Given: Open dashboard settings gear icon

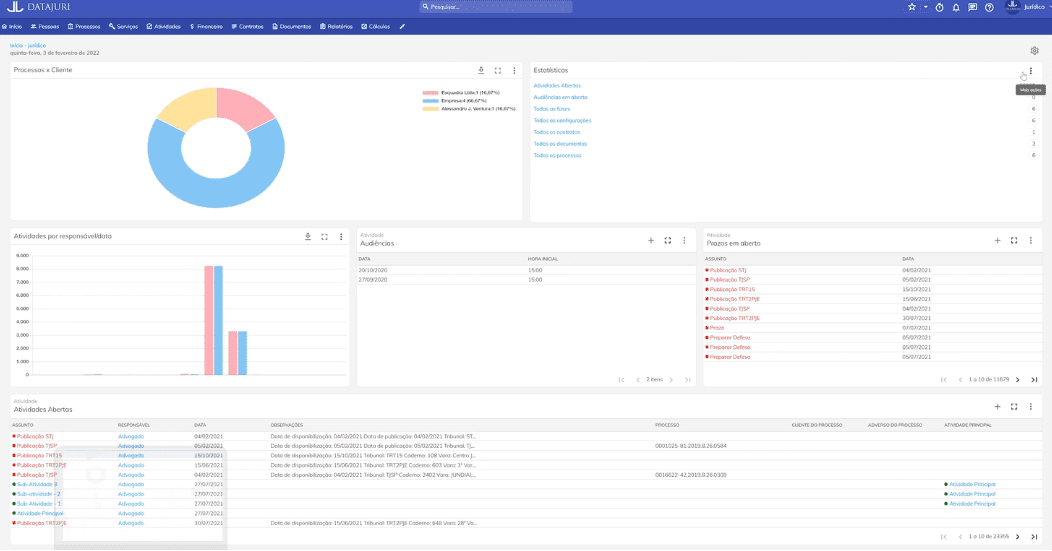Looking at the screenshot, I should pos(1034,50).
